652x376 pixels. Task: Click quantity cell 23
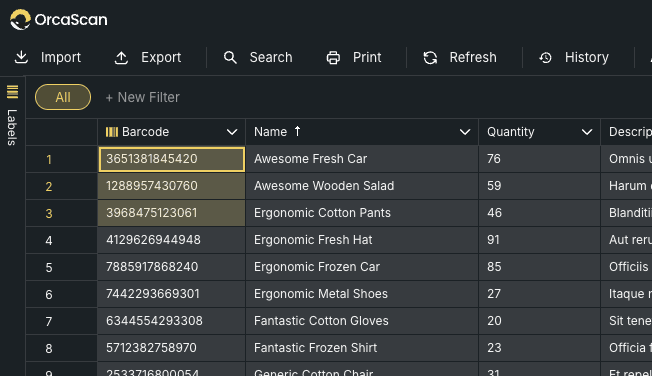coord(539,348)
